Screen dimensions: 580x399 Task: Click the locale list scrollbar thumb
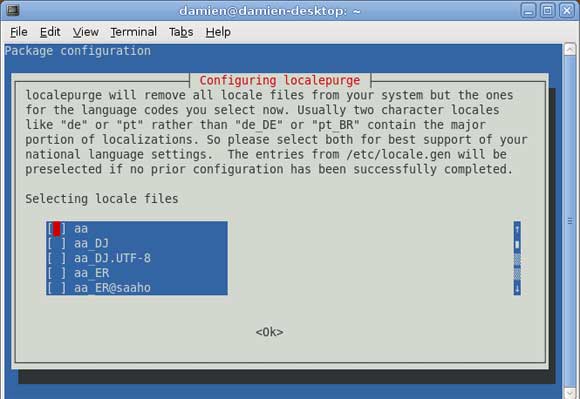517,244
